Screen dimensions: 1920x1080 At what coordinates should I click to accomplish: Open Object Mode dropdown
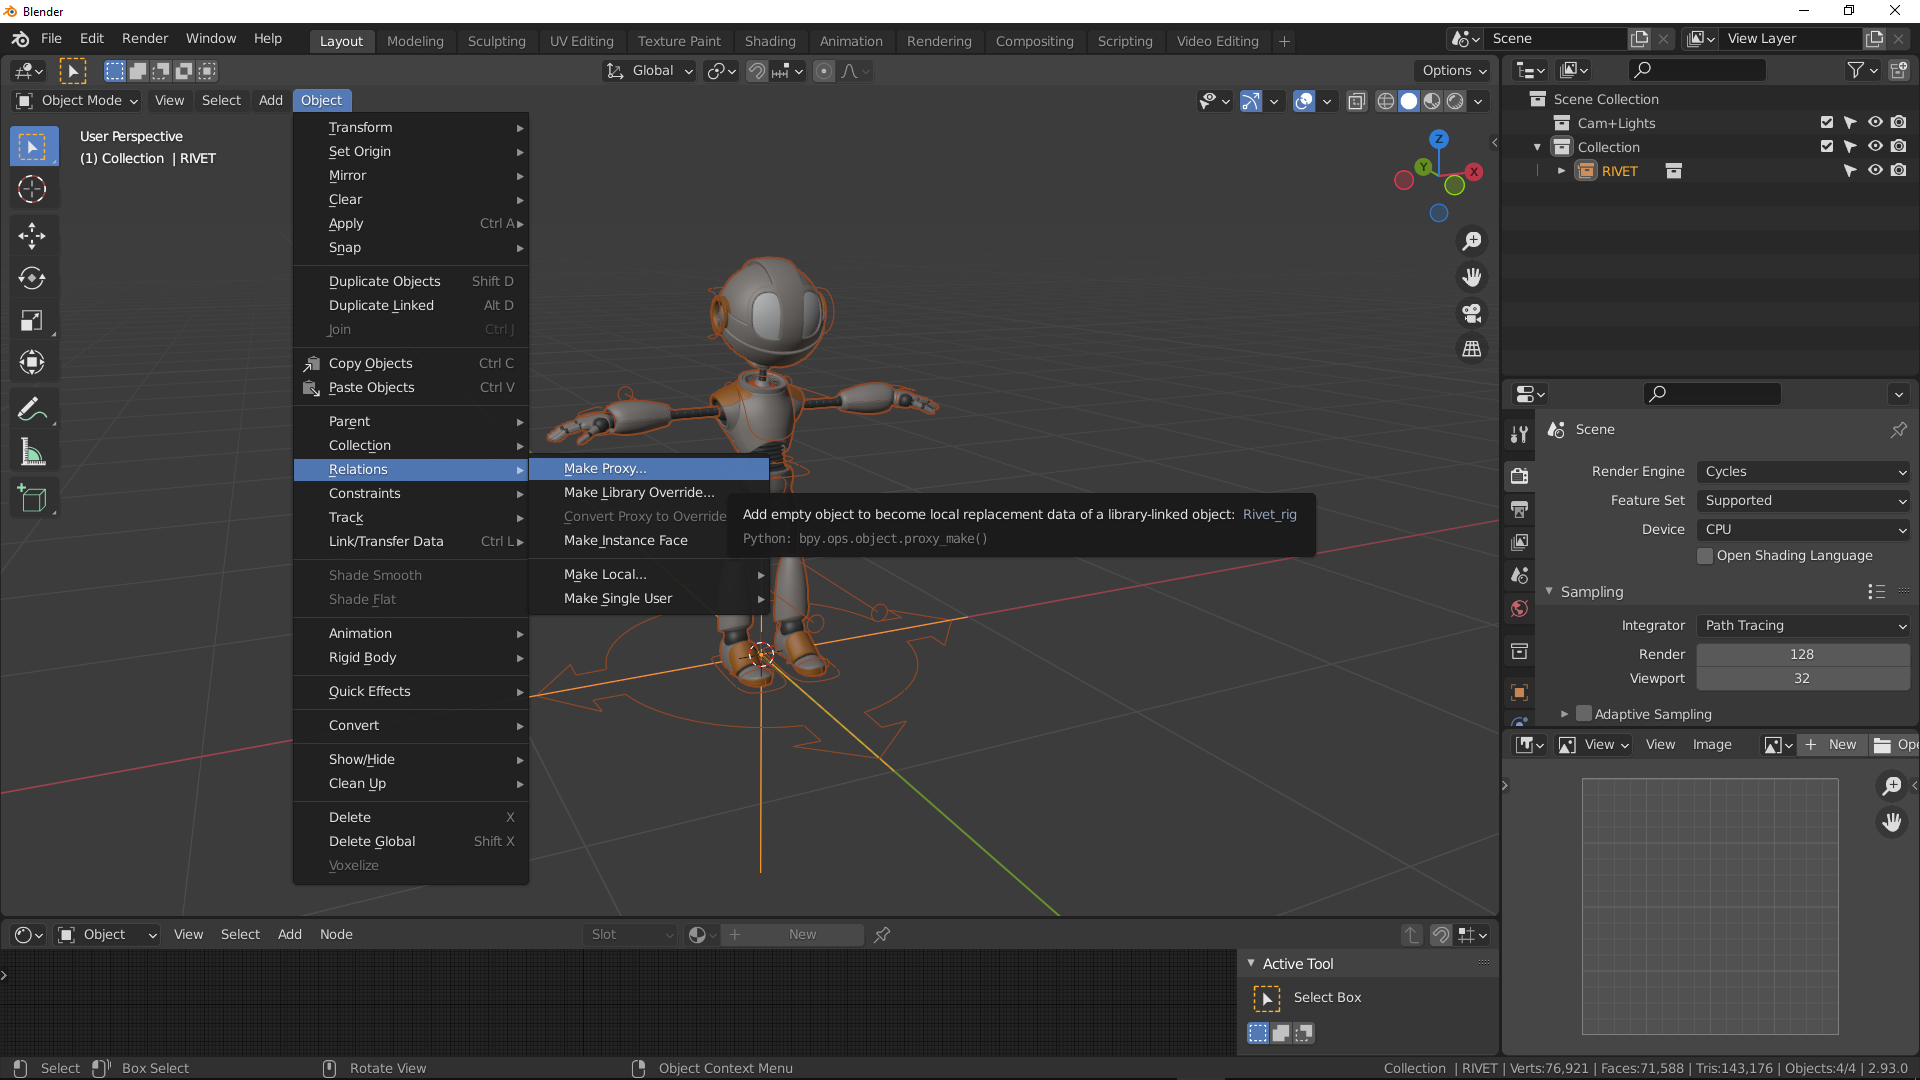coord(77,100)
